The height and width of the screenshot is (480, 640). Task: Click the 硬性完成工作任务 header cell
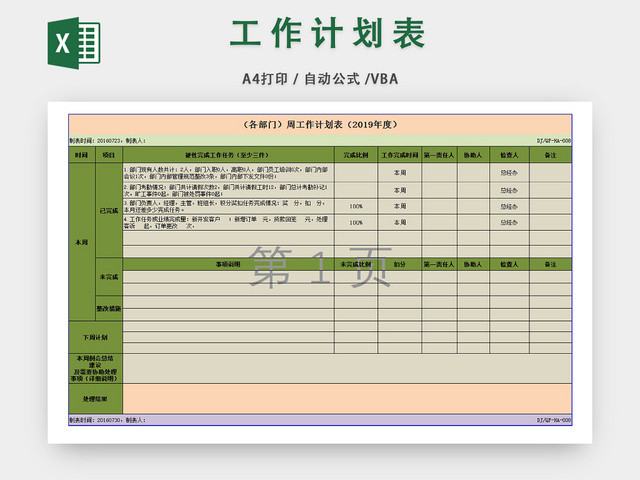pyautogui.click(x=227, y=156)
